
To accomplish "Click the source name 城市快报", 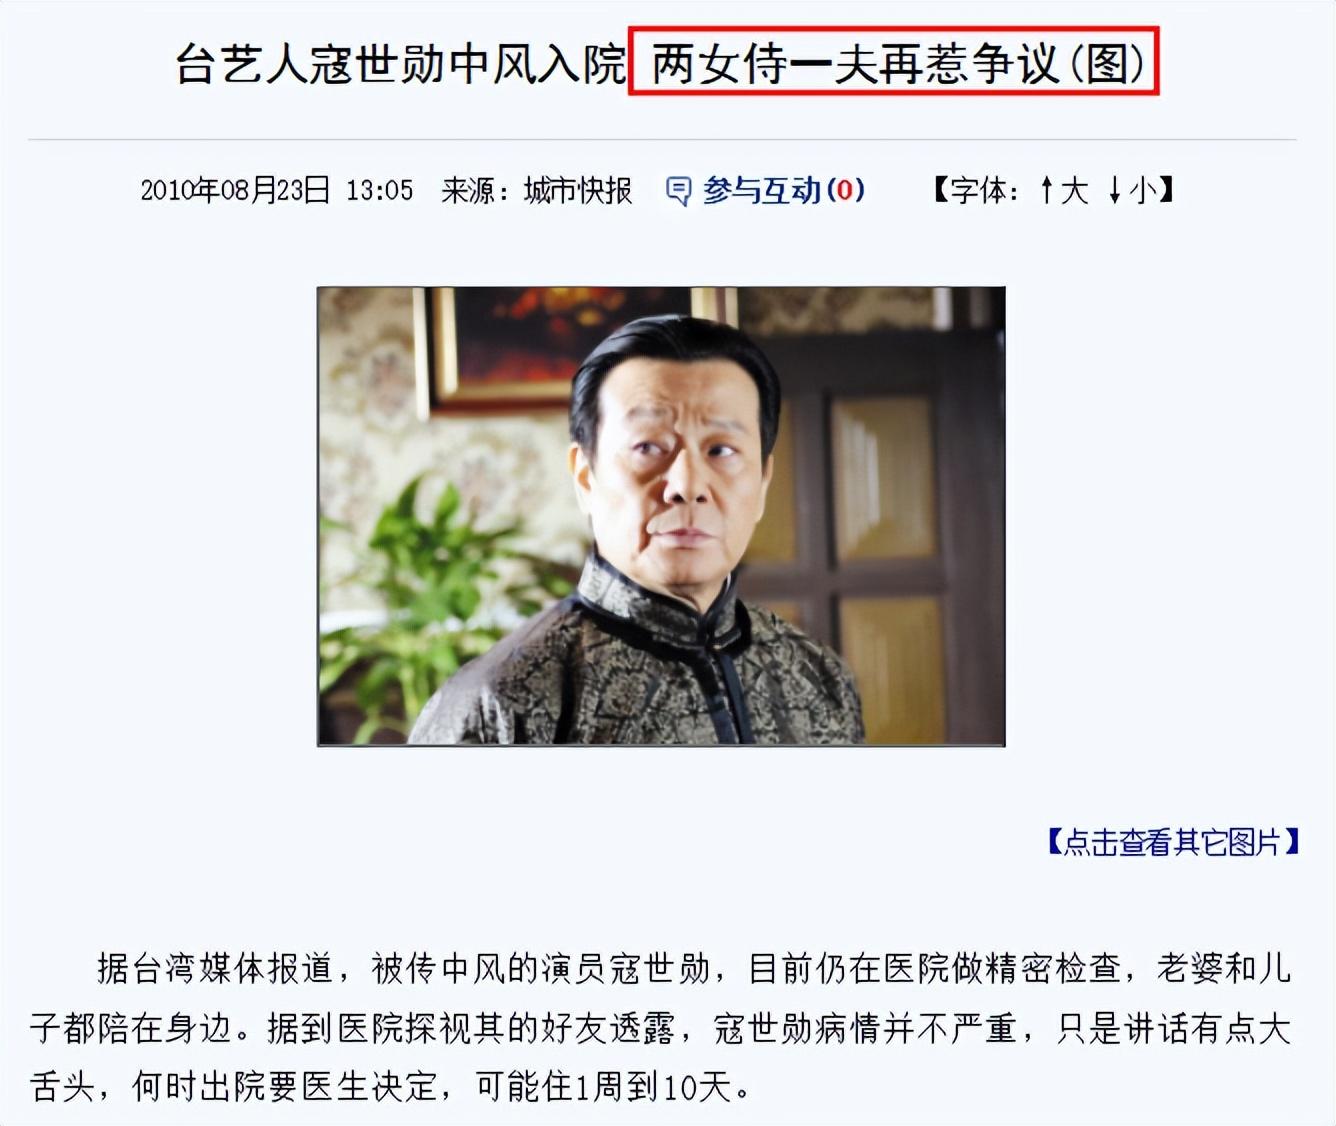I will (578, 190).
